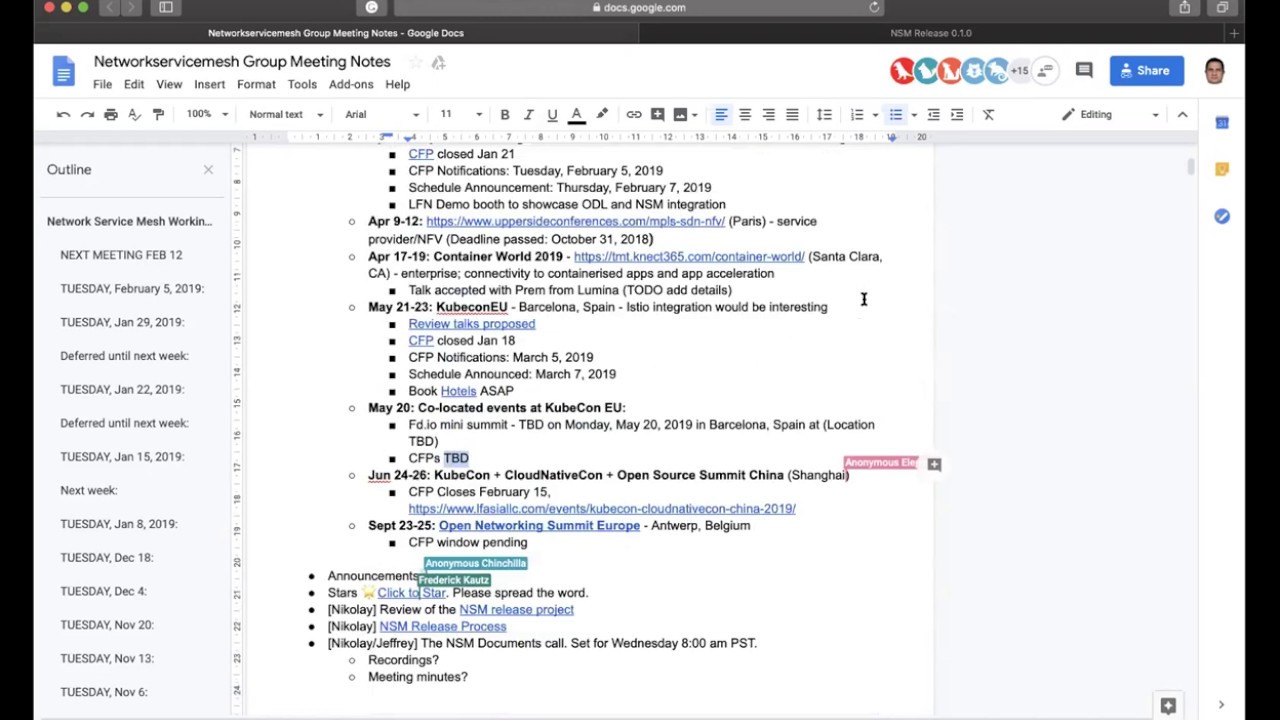Viewport: 1280px width, 720px height.
Task: Open the Editing mode dropdown
Action: pos(1110,114)
